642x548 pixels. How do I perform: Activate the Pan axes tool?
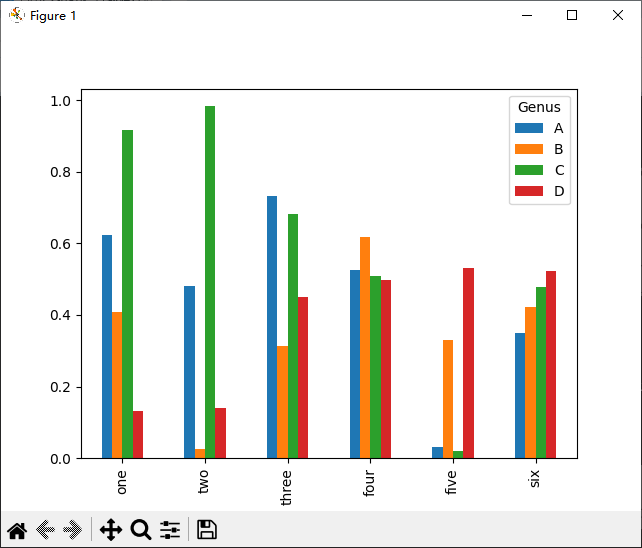111,530
